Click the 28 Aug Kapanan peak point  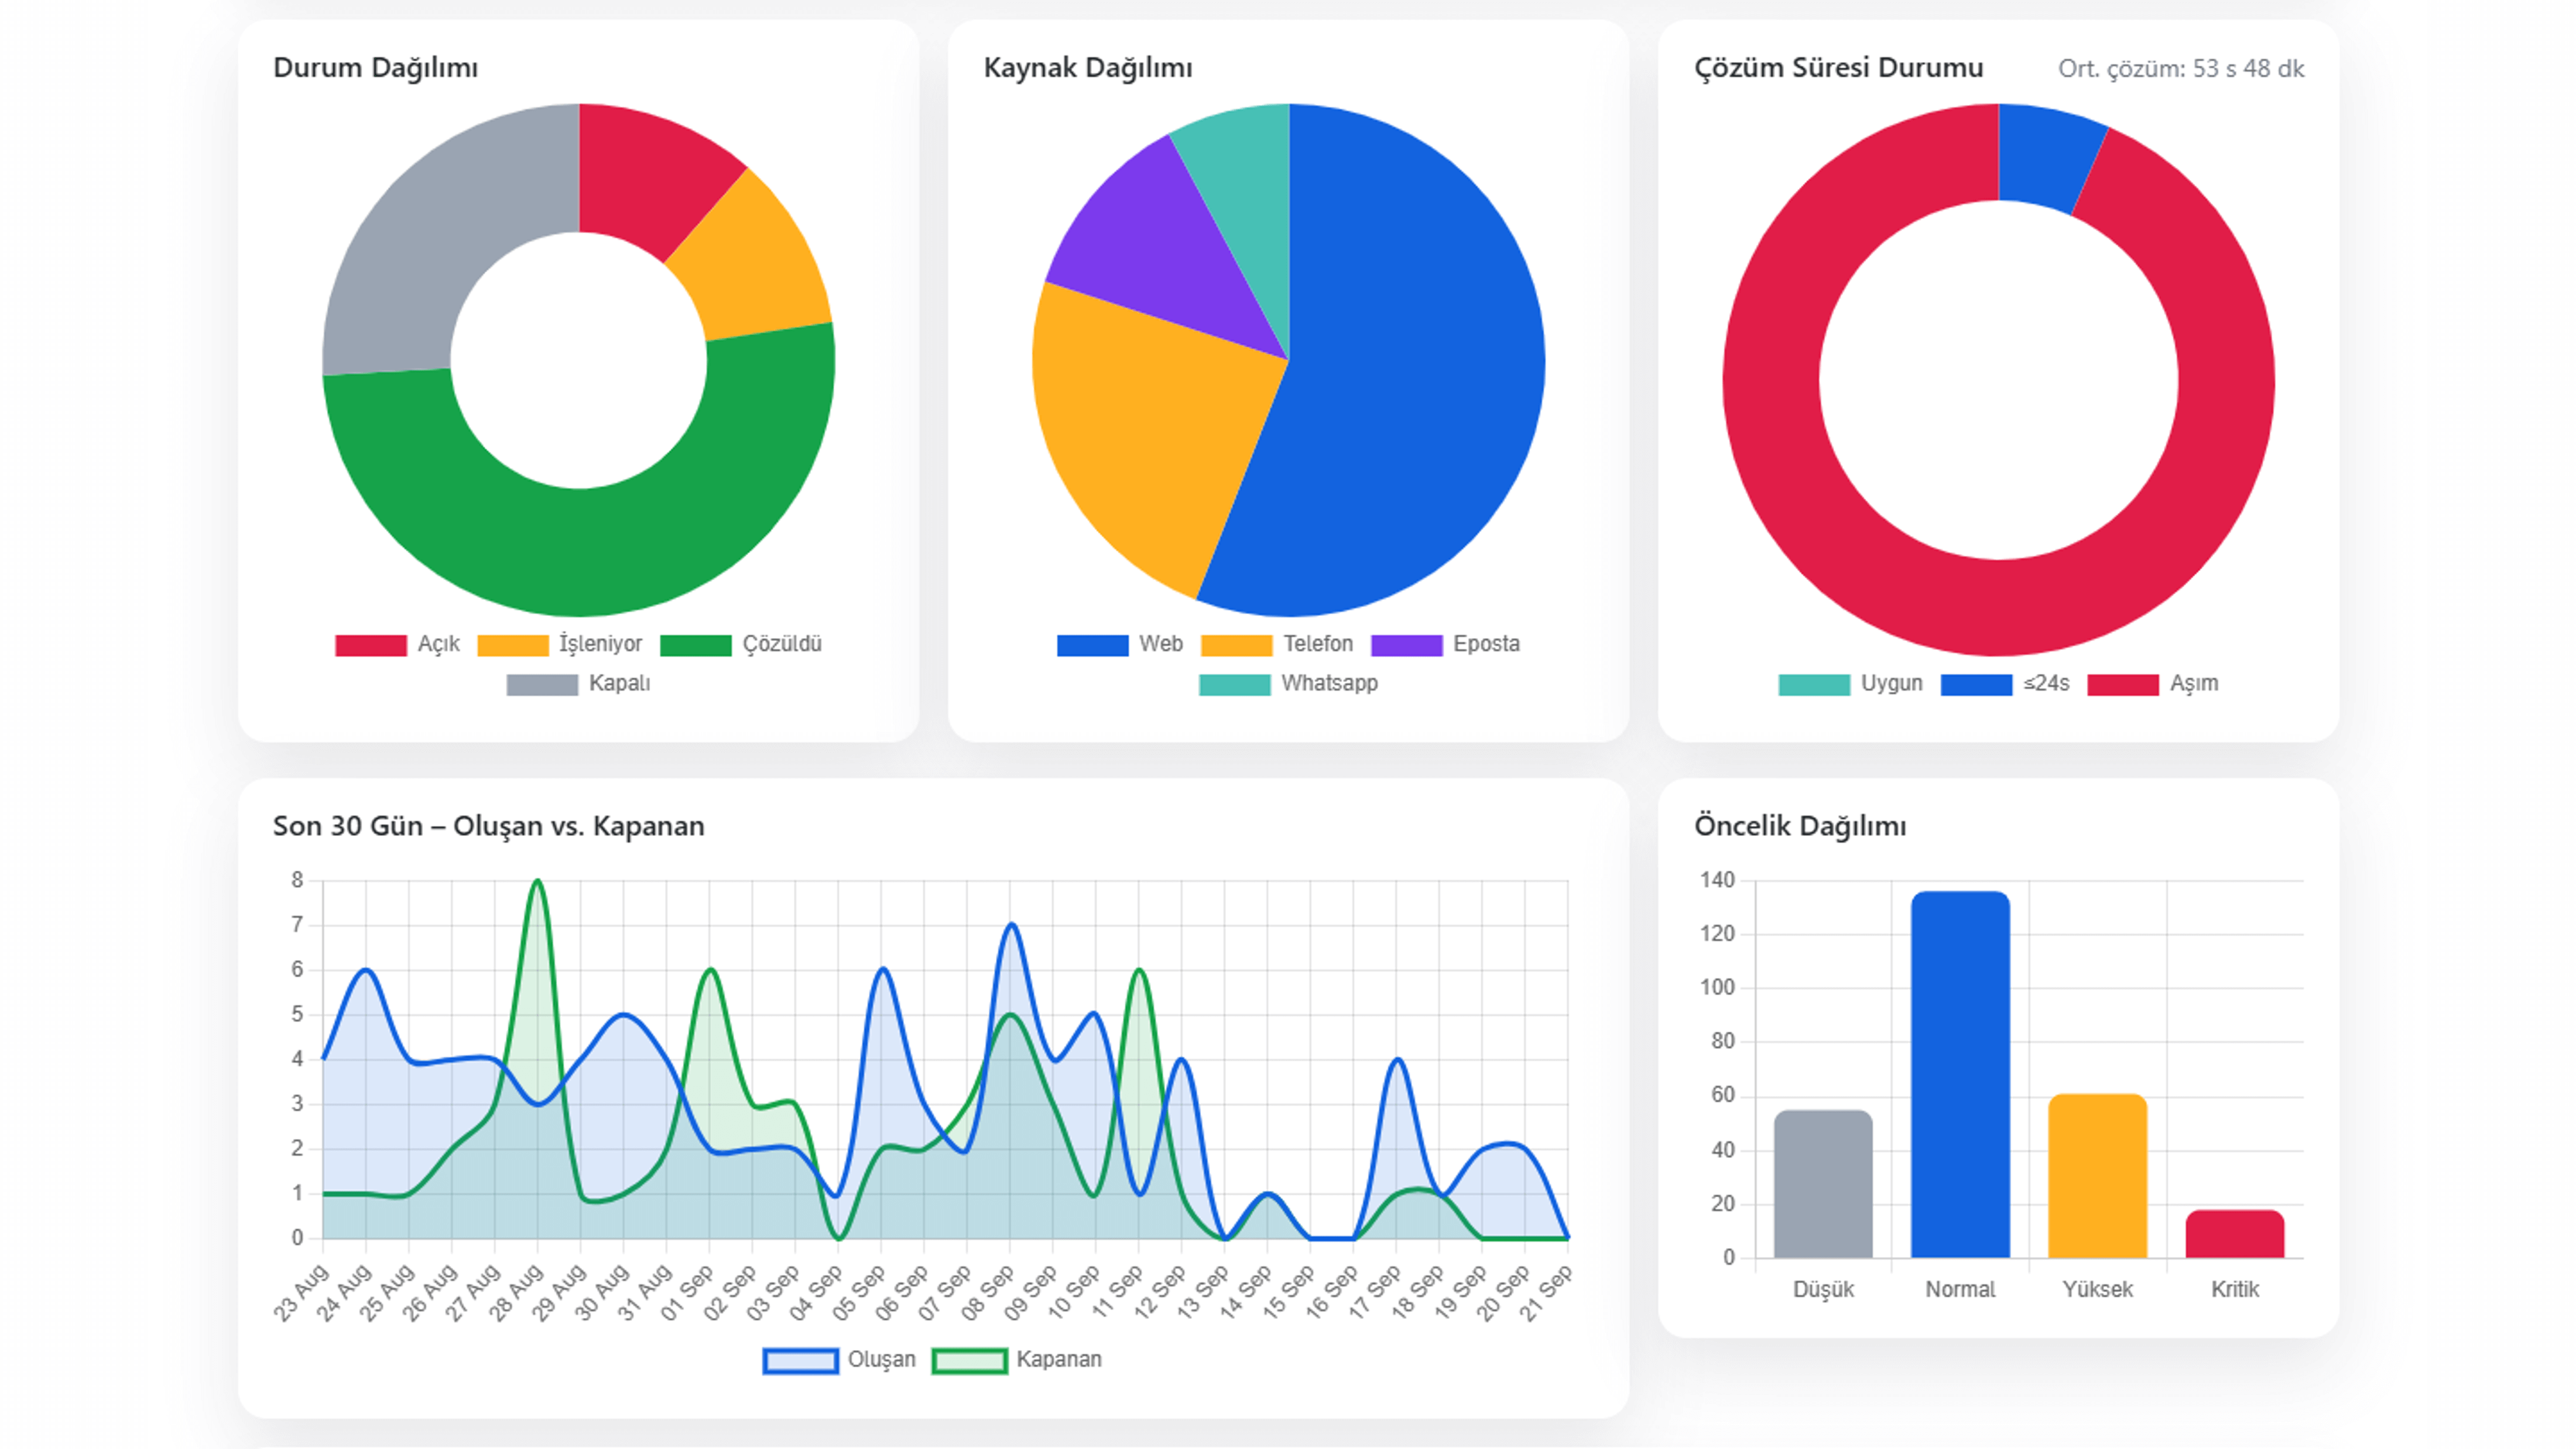click(538, 882)
